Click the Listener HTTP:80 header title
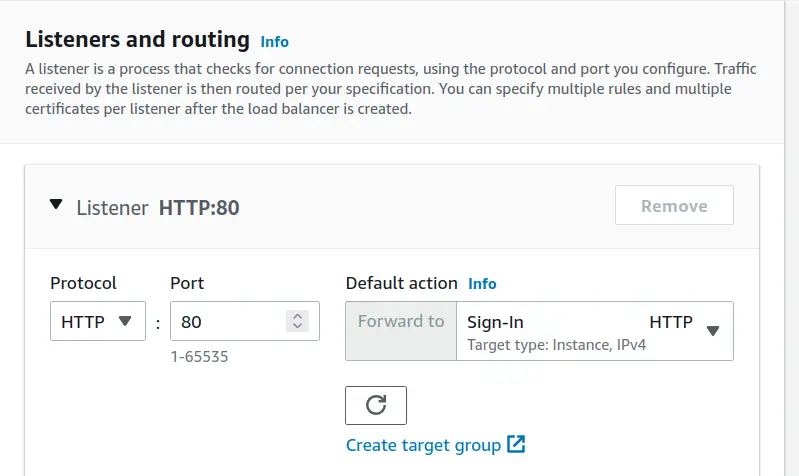The width and height of the screenshot is (799, 476). 158,208
